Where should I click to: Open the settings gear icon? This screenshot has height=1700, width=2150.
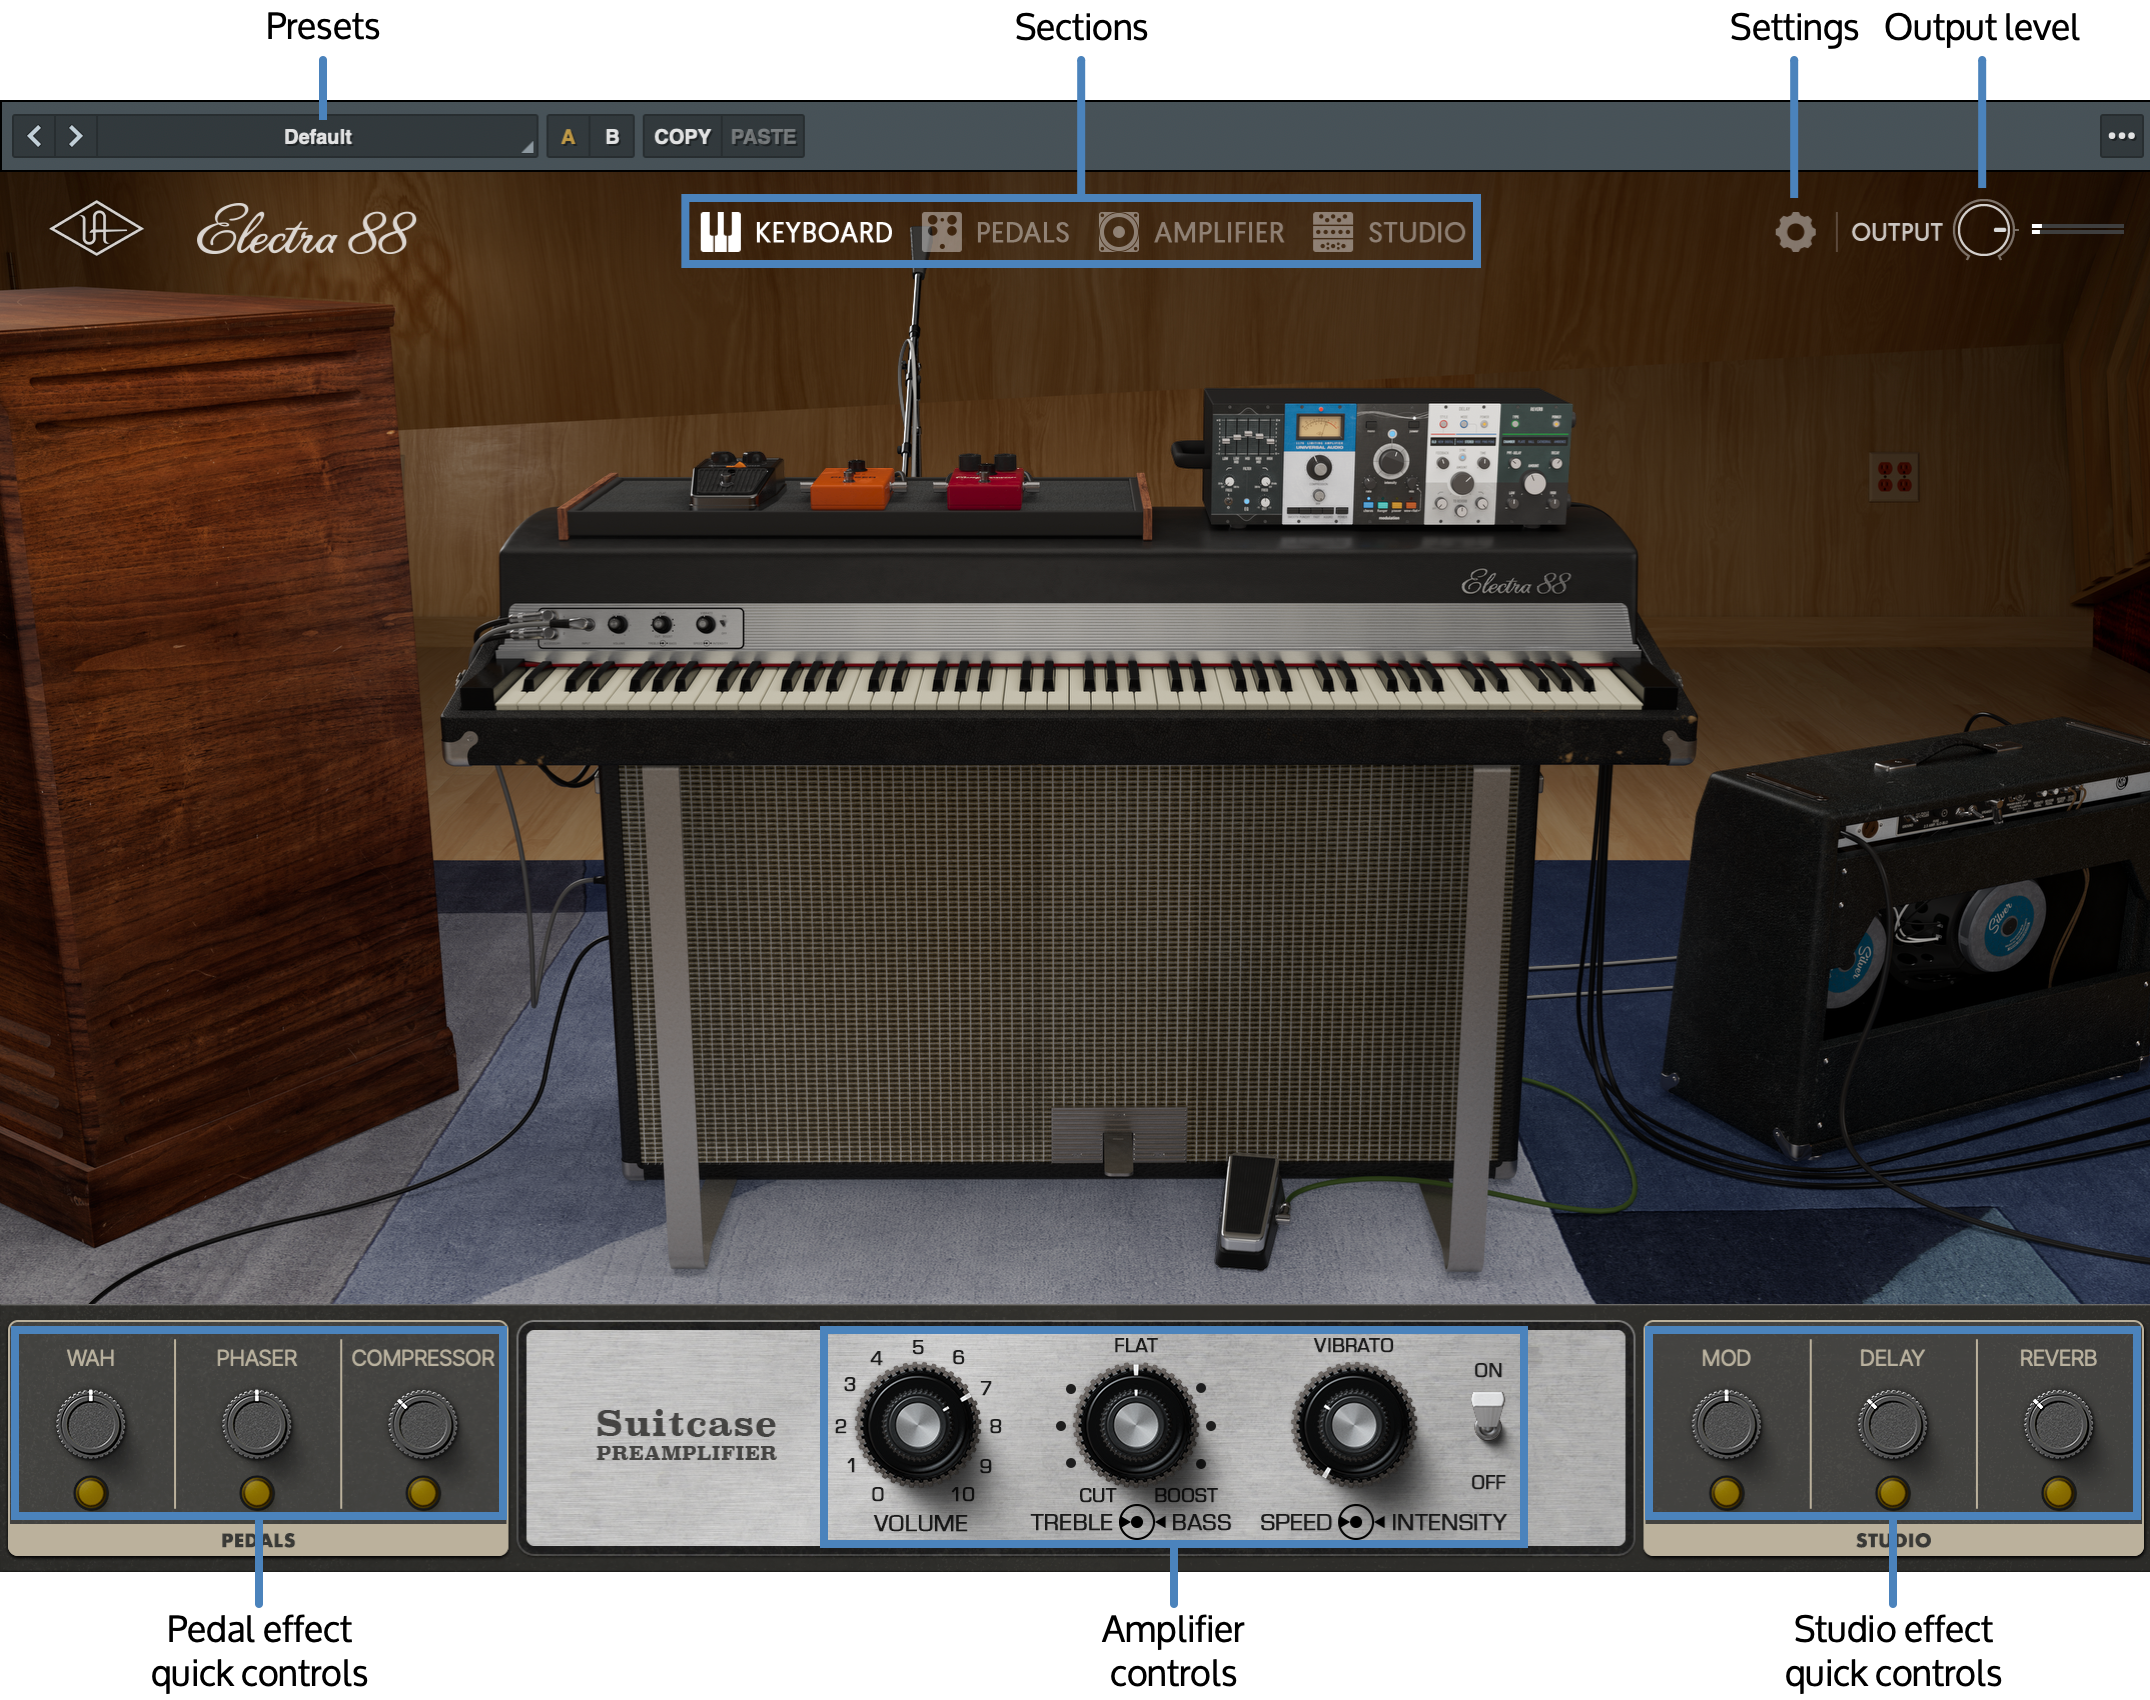(1795, 232)
